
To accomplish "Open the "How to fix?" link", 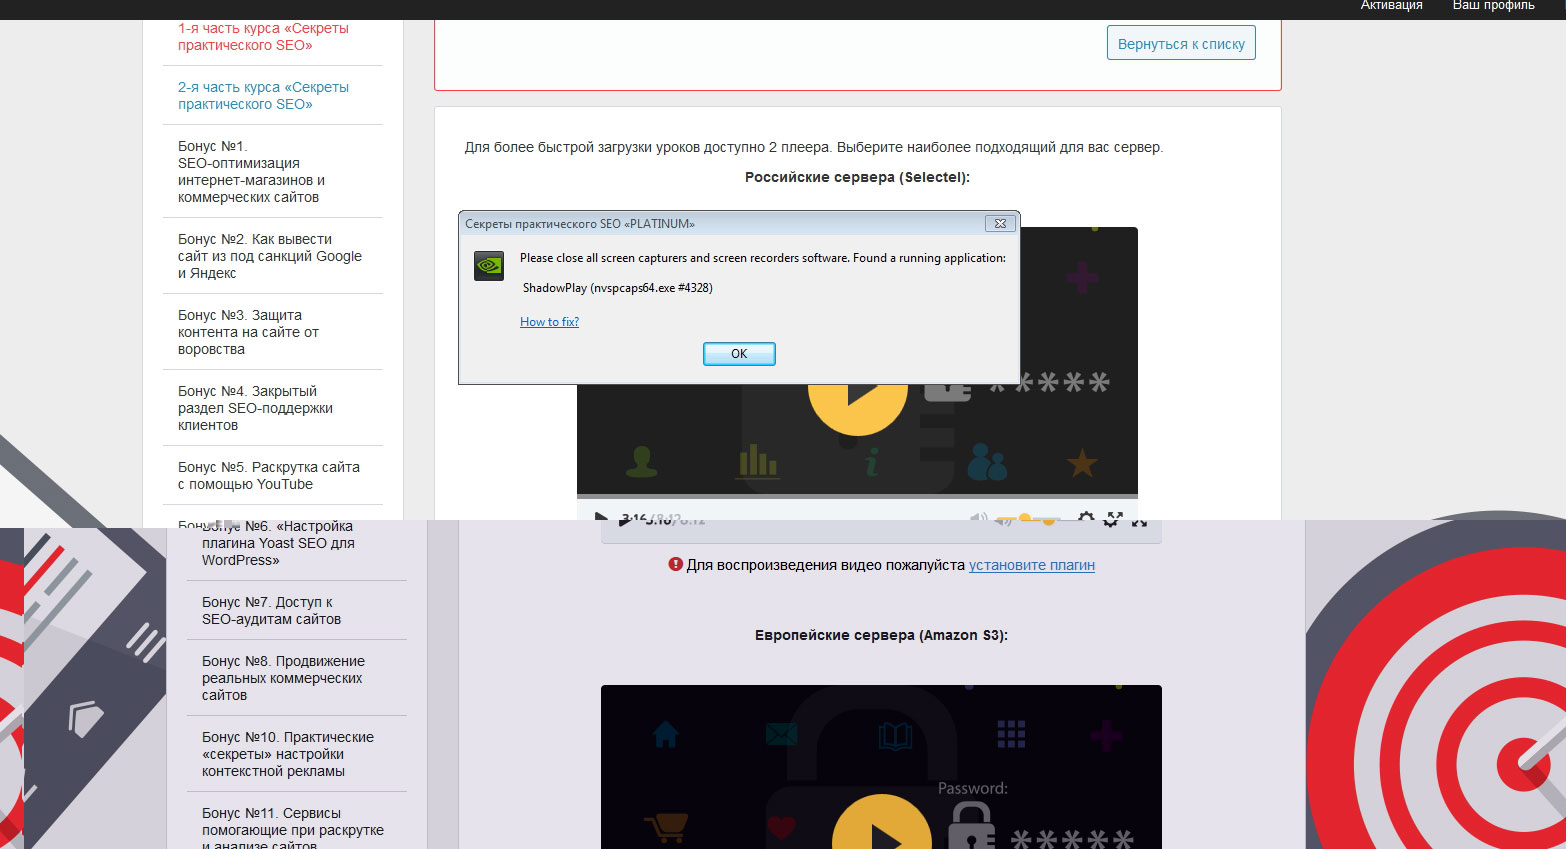I will click(x=549, y=322).
